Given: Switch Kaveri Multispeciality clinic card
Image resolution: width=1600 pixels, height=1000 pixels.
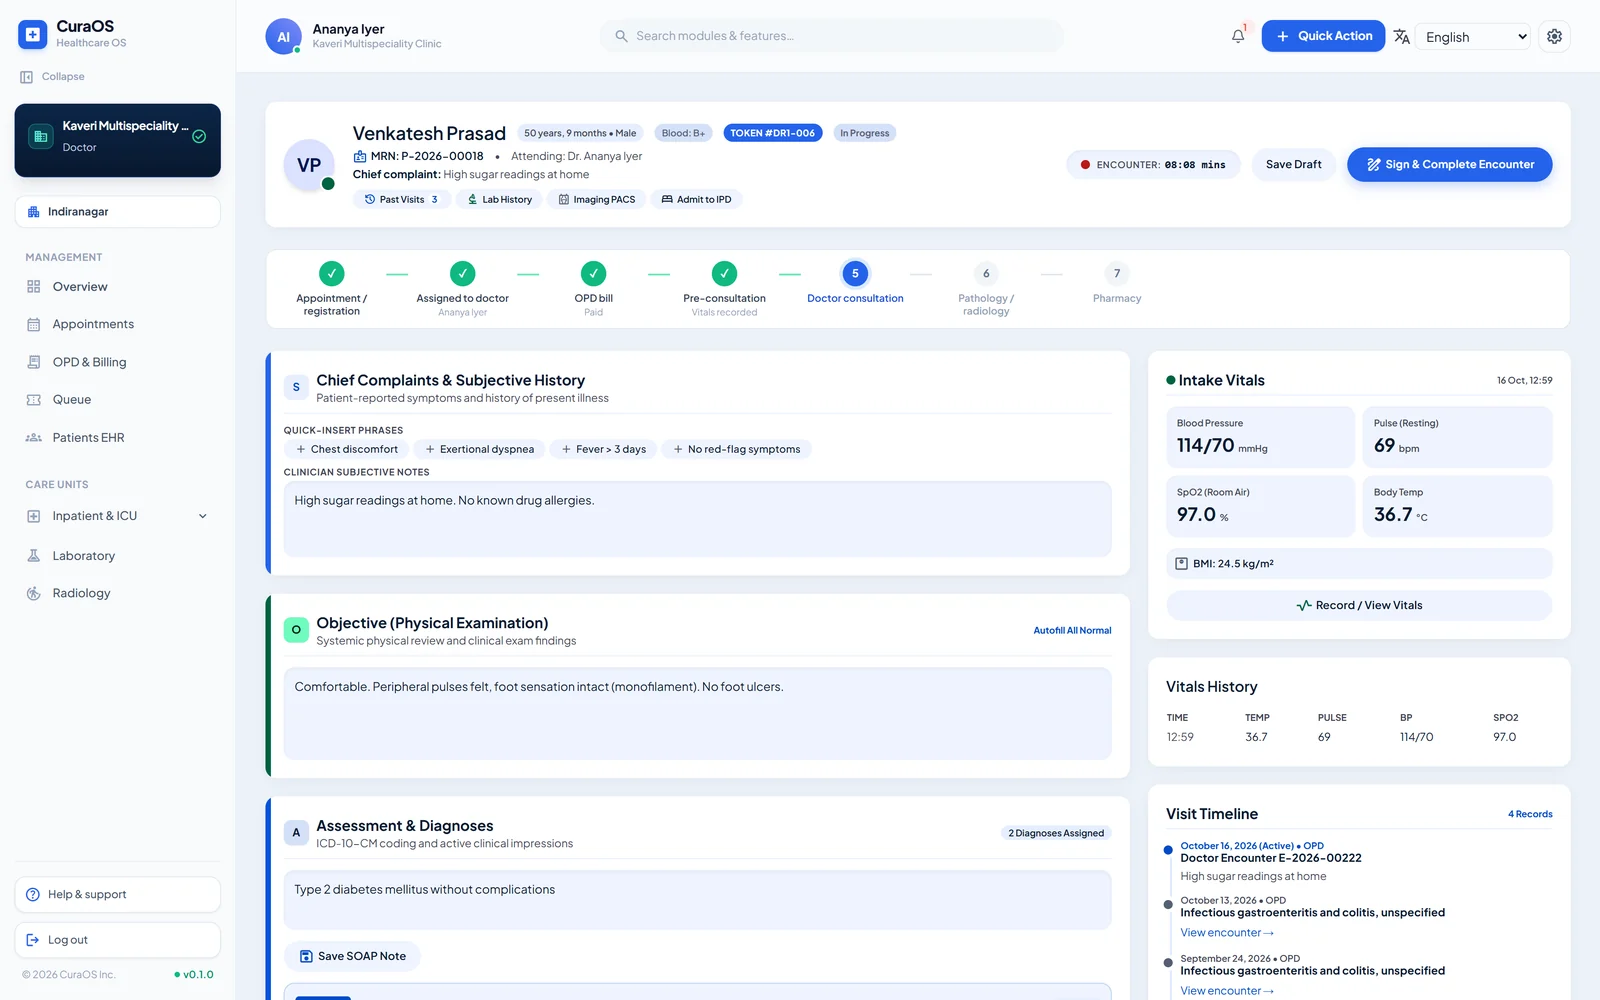Looking at the screenshot, I should point(117,141).
